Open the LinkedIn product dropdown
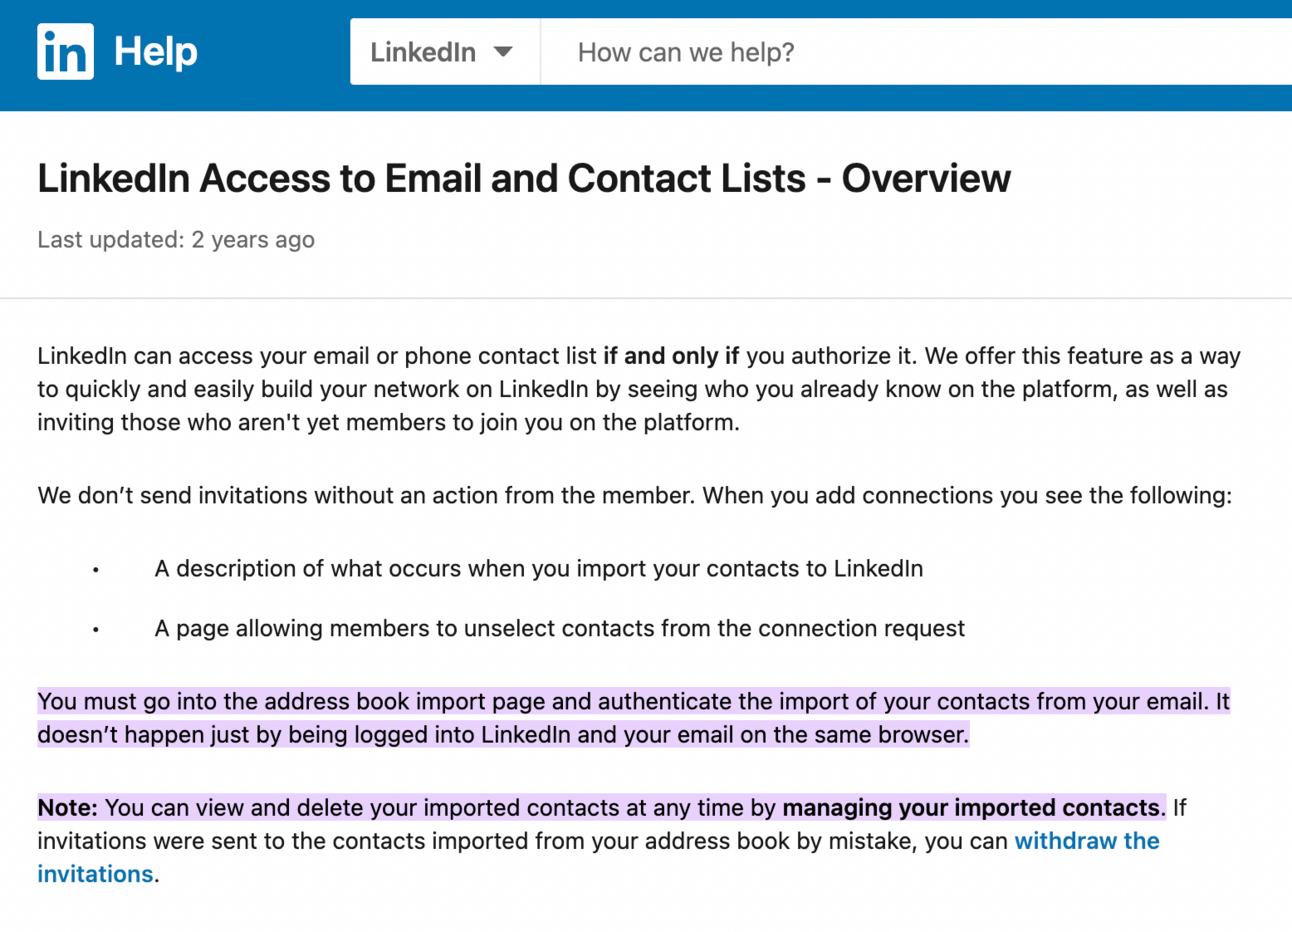Screen dimensions: 1292x932 pos(445,52)
